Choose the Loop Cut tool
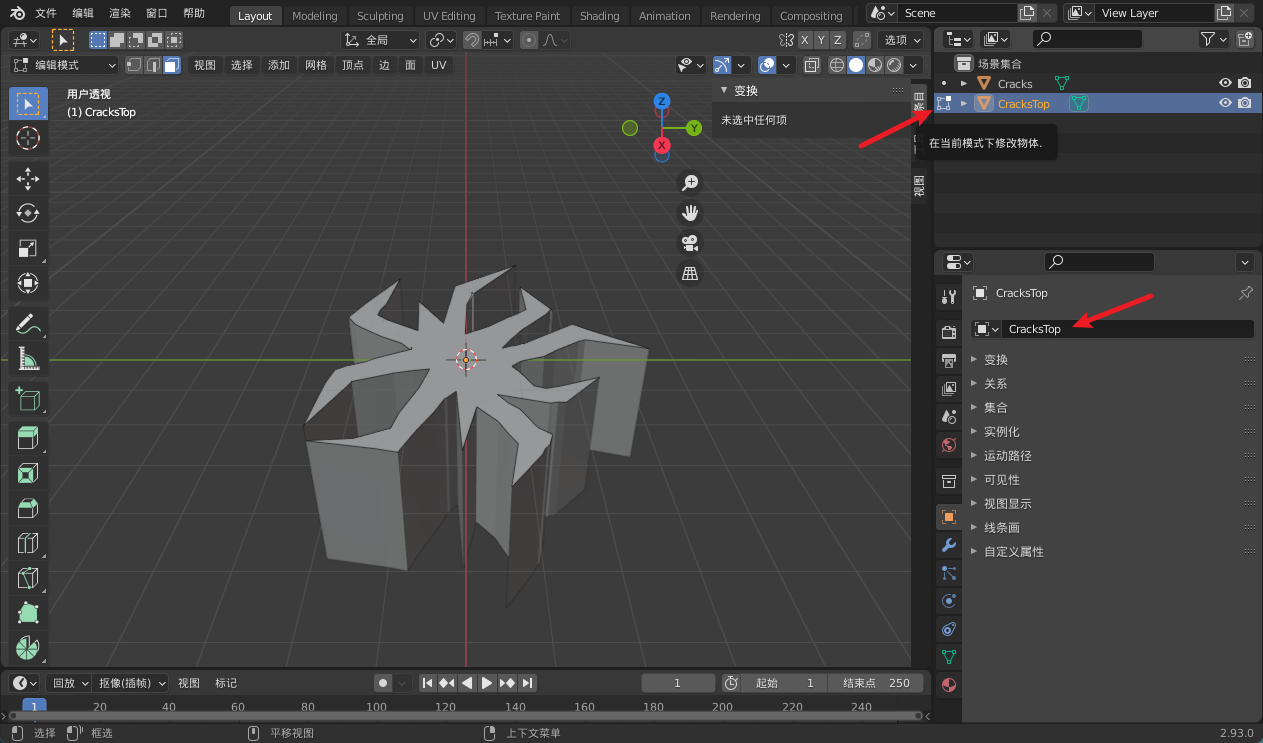 (x=28, y=543)
